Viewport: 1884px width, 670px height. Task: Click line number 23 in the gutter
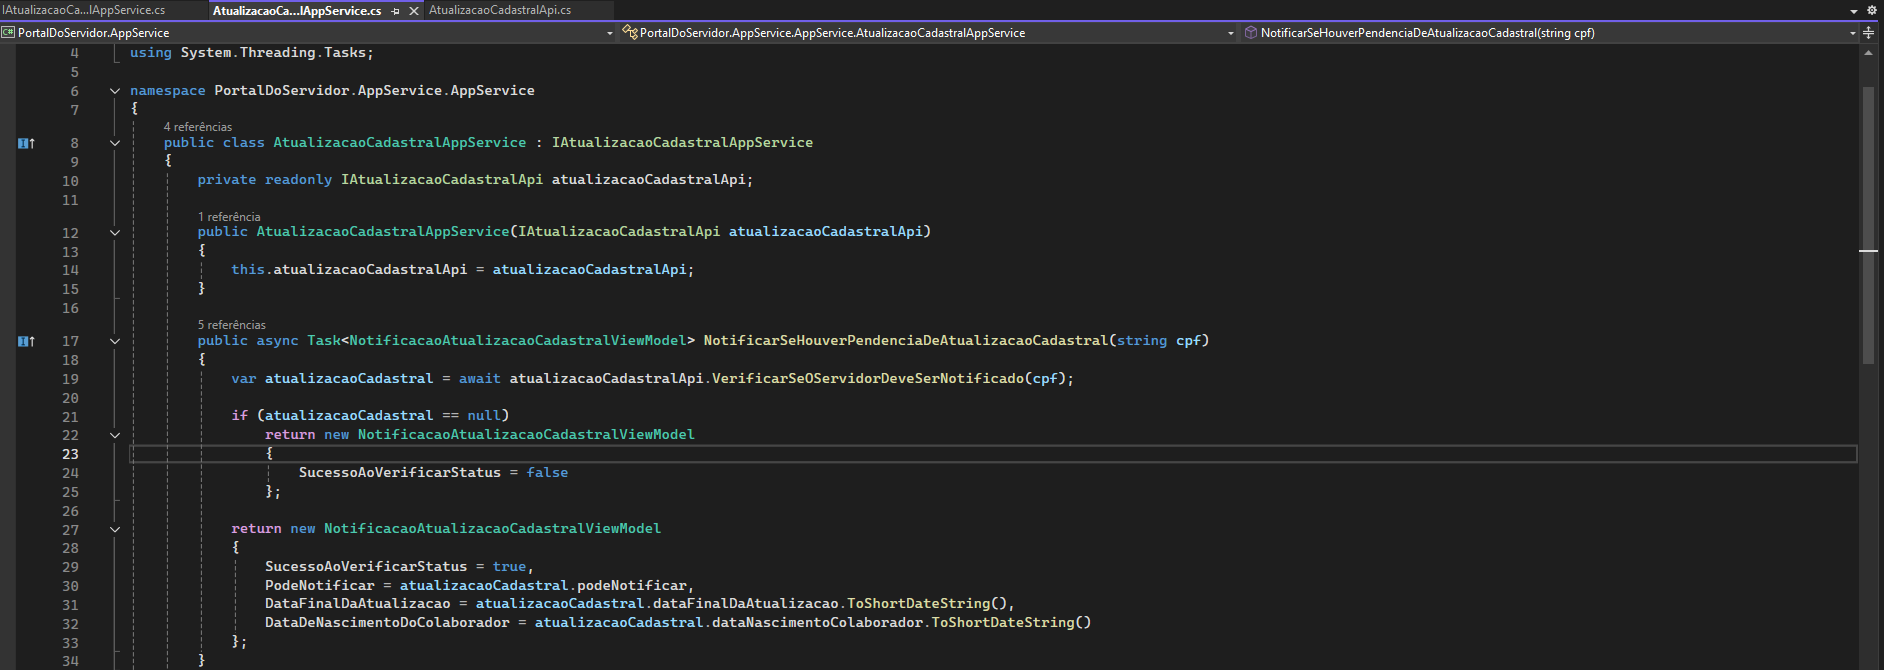(70, 454)
